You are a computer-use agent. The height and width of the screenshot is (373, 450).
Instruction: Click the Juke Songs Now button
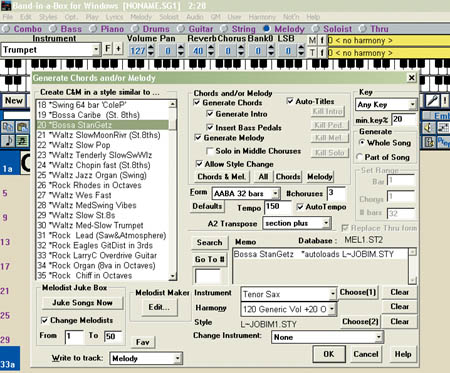coord(82,303)
